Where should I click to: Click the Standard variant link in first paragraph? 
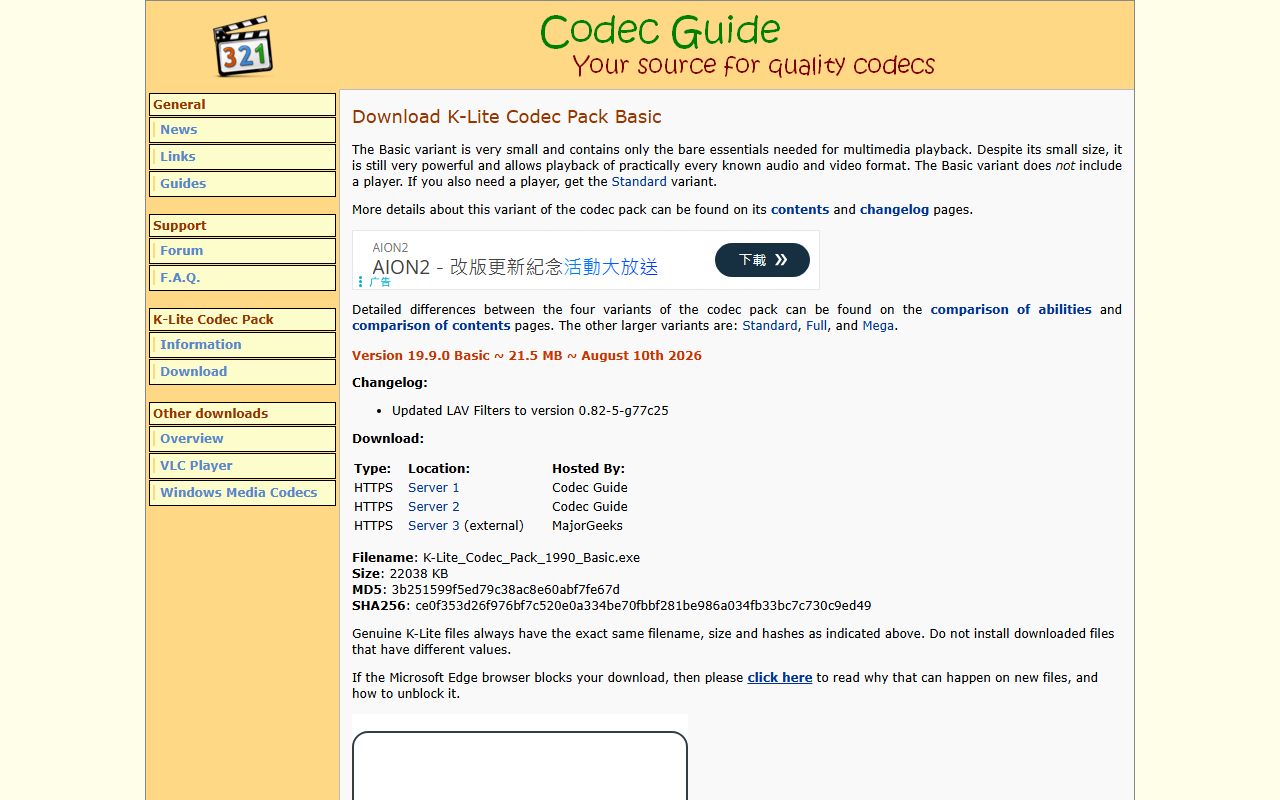(639, 182)
